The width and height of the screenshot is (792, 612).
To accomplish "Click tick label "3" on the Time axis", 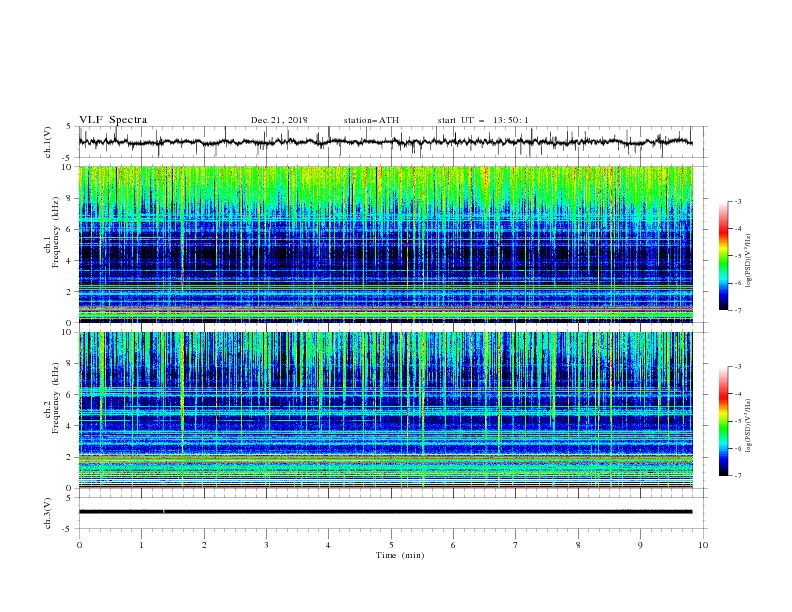I will pos(266,545).
